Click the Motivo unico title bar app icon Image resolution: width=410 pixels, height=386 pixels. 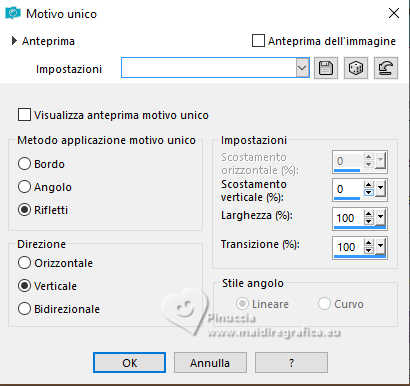13,13
